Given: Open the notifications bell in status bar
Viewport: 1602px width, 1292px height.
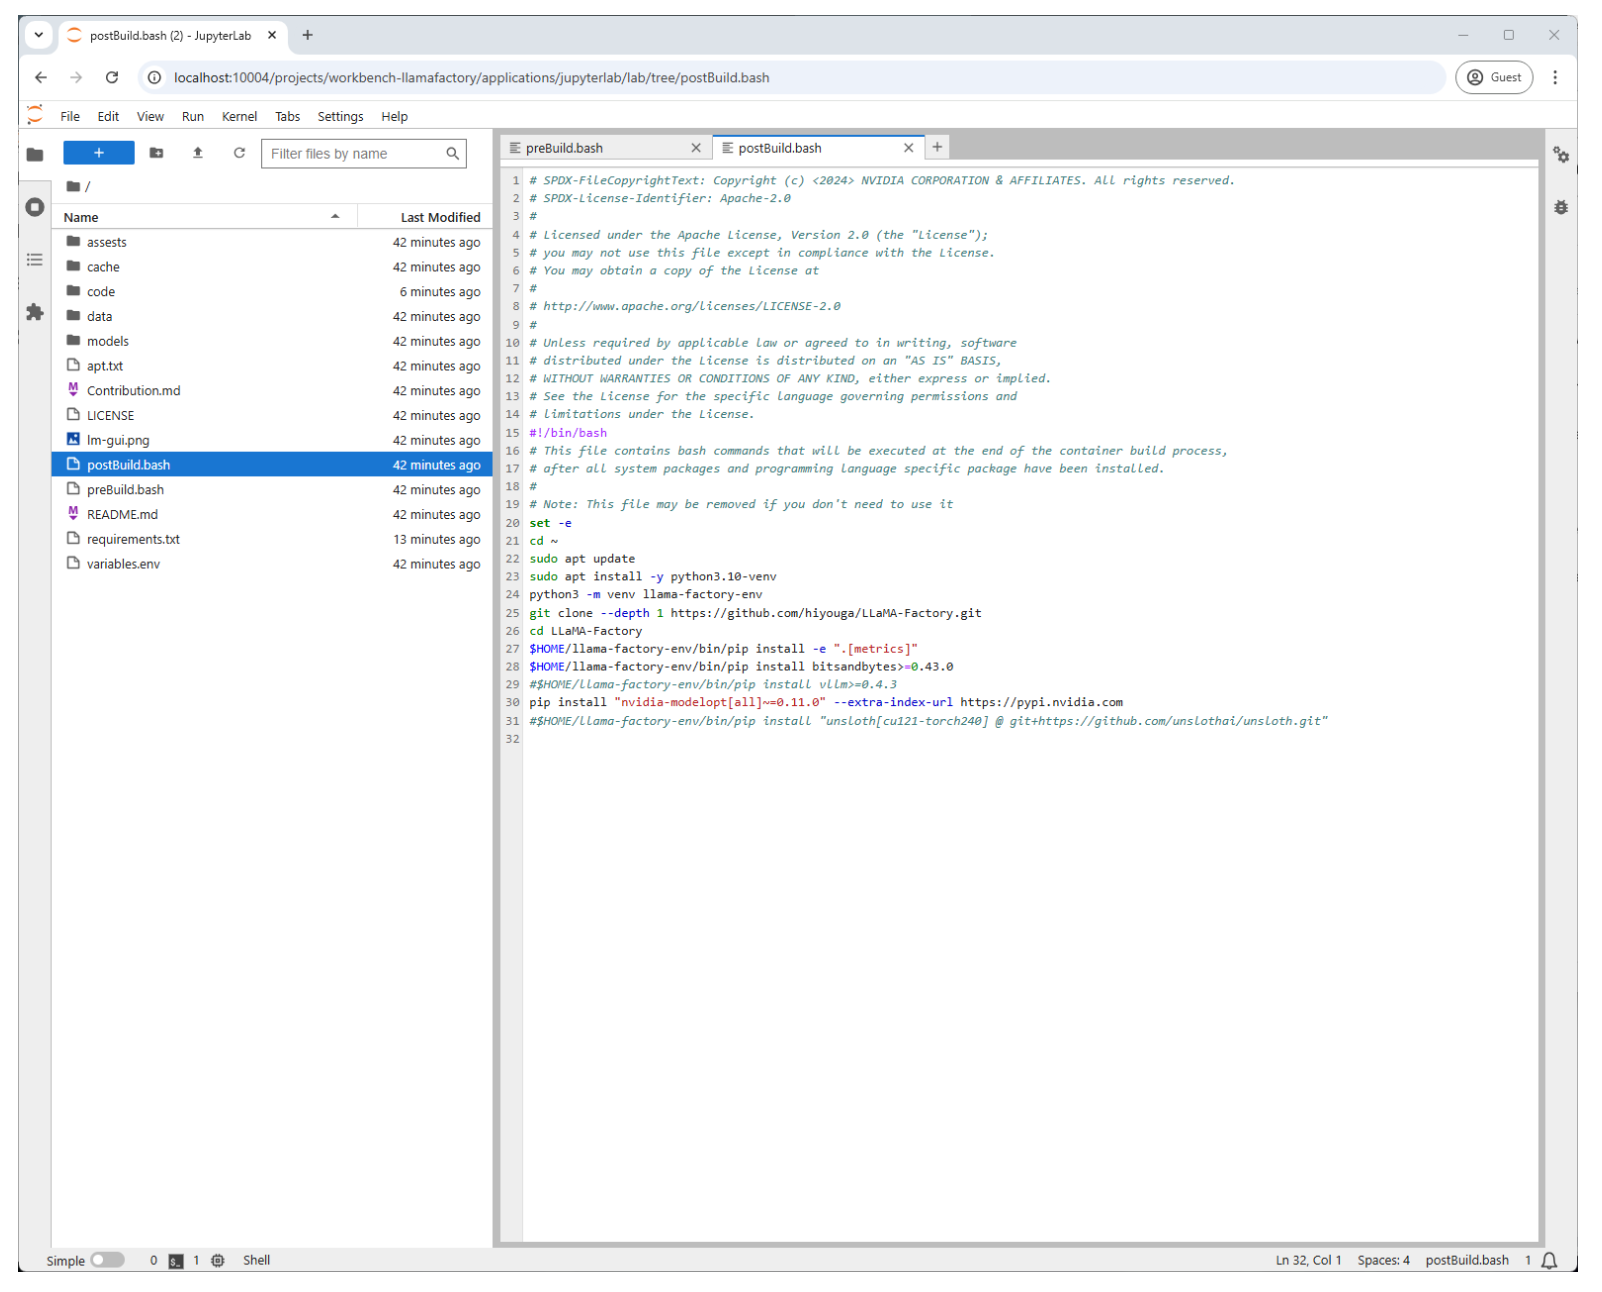Looking at the screenshot, I should click(x=1549, y=1260).
